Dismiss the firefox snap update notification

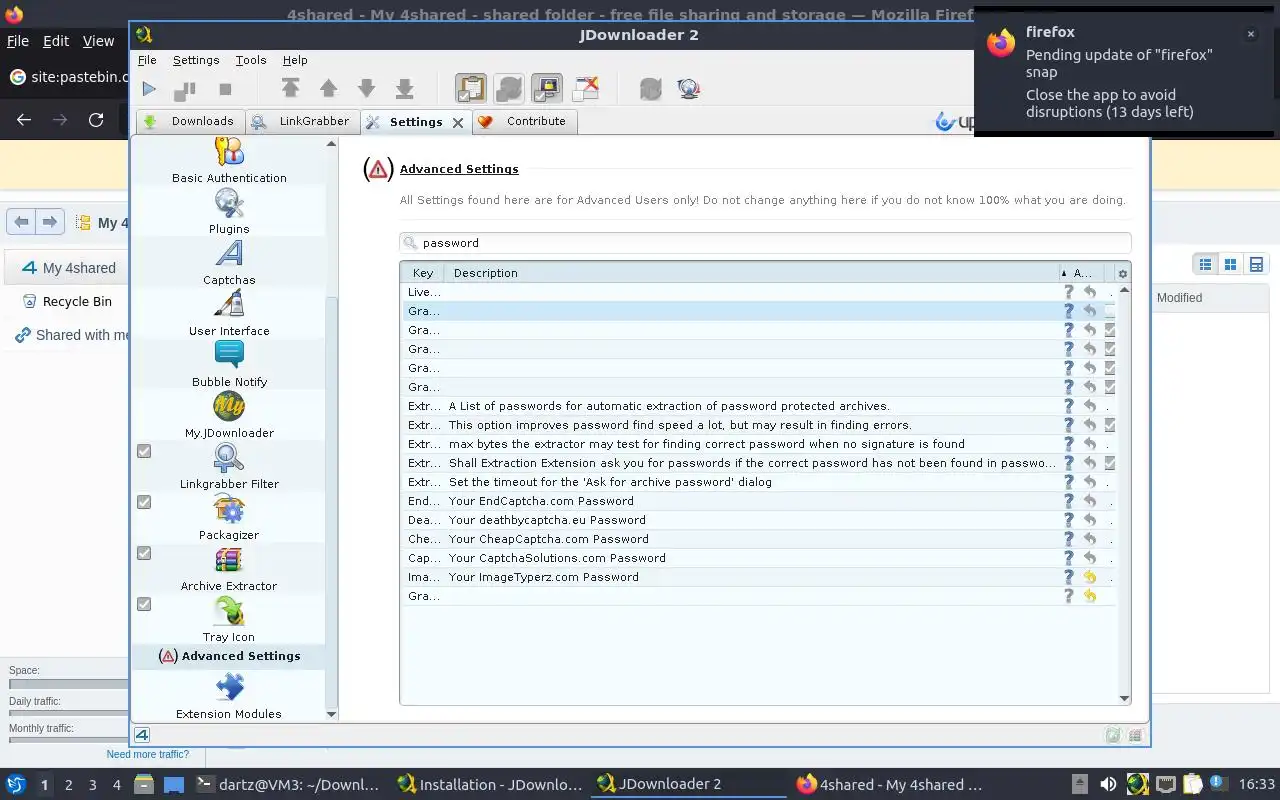[x=1250, y=34]
